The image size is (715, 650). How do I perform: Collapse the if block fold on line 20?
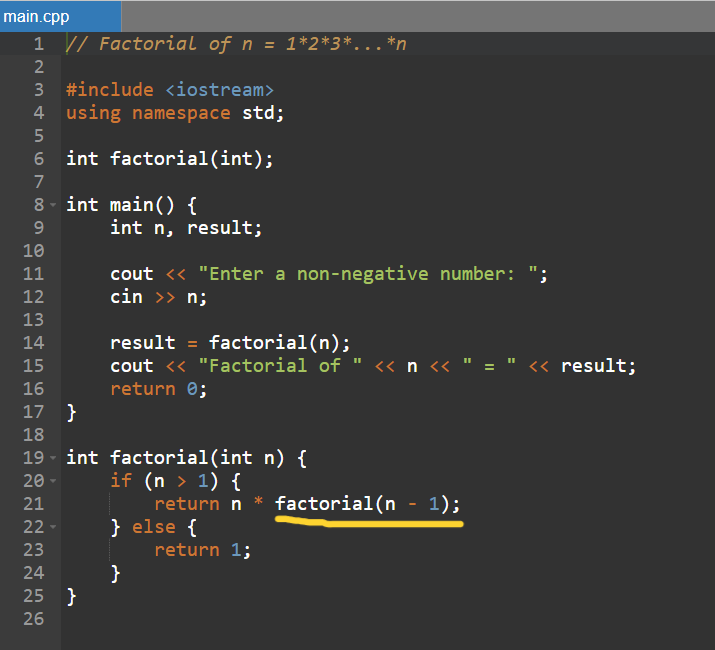[53, 480]
